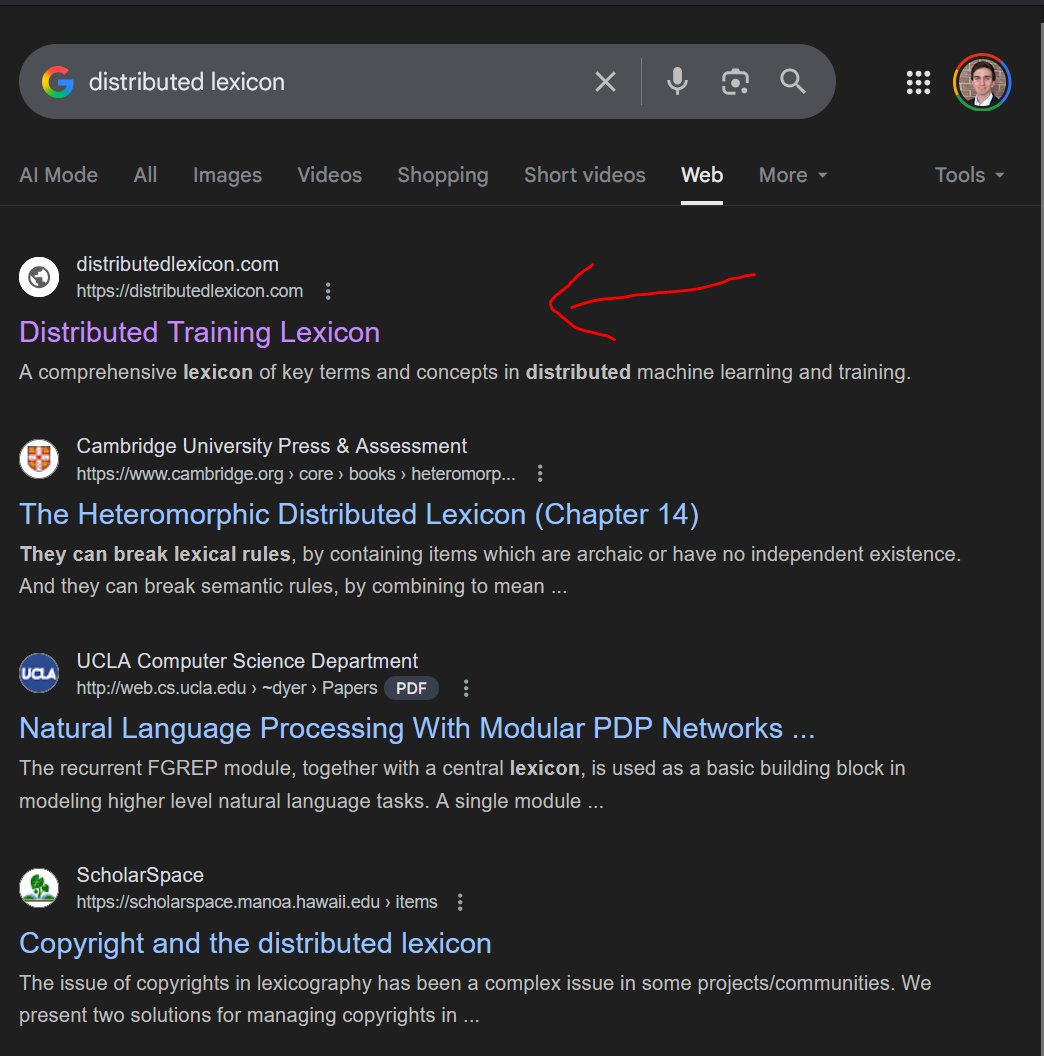Open The Heteromorphic Distributed Lexicon link
Image resolution: width=1044 pixels, height=1056 pixels.
pyautogui.click(x=359, y=514)
